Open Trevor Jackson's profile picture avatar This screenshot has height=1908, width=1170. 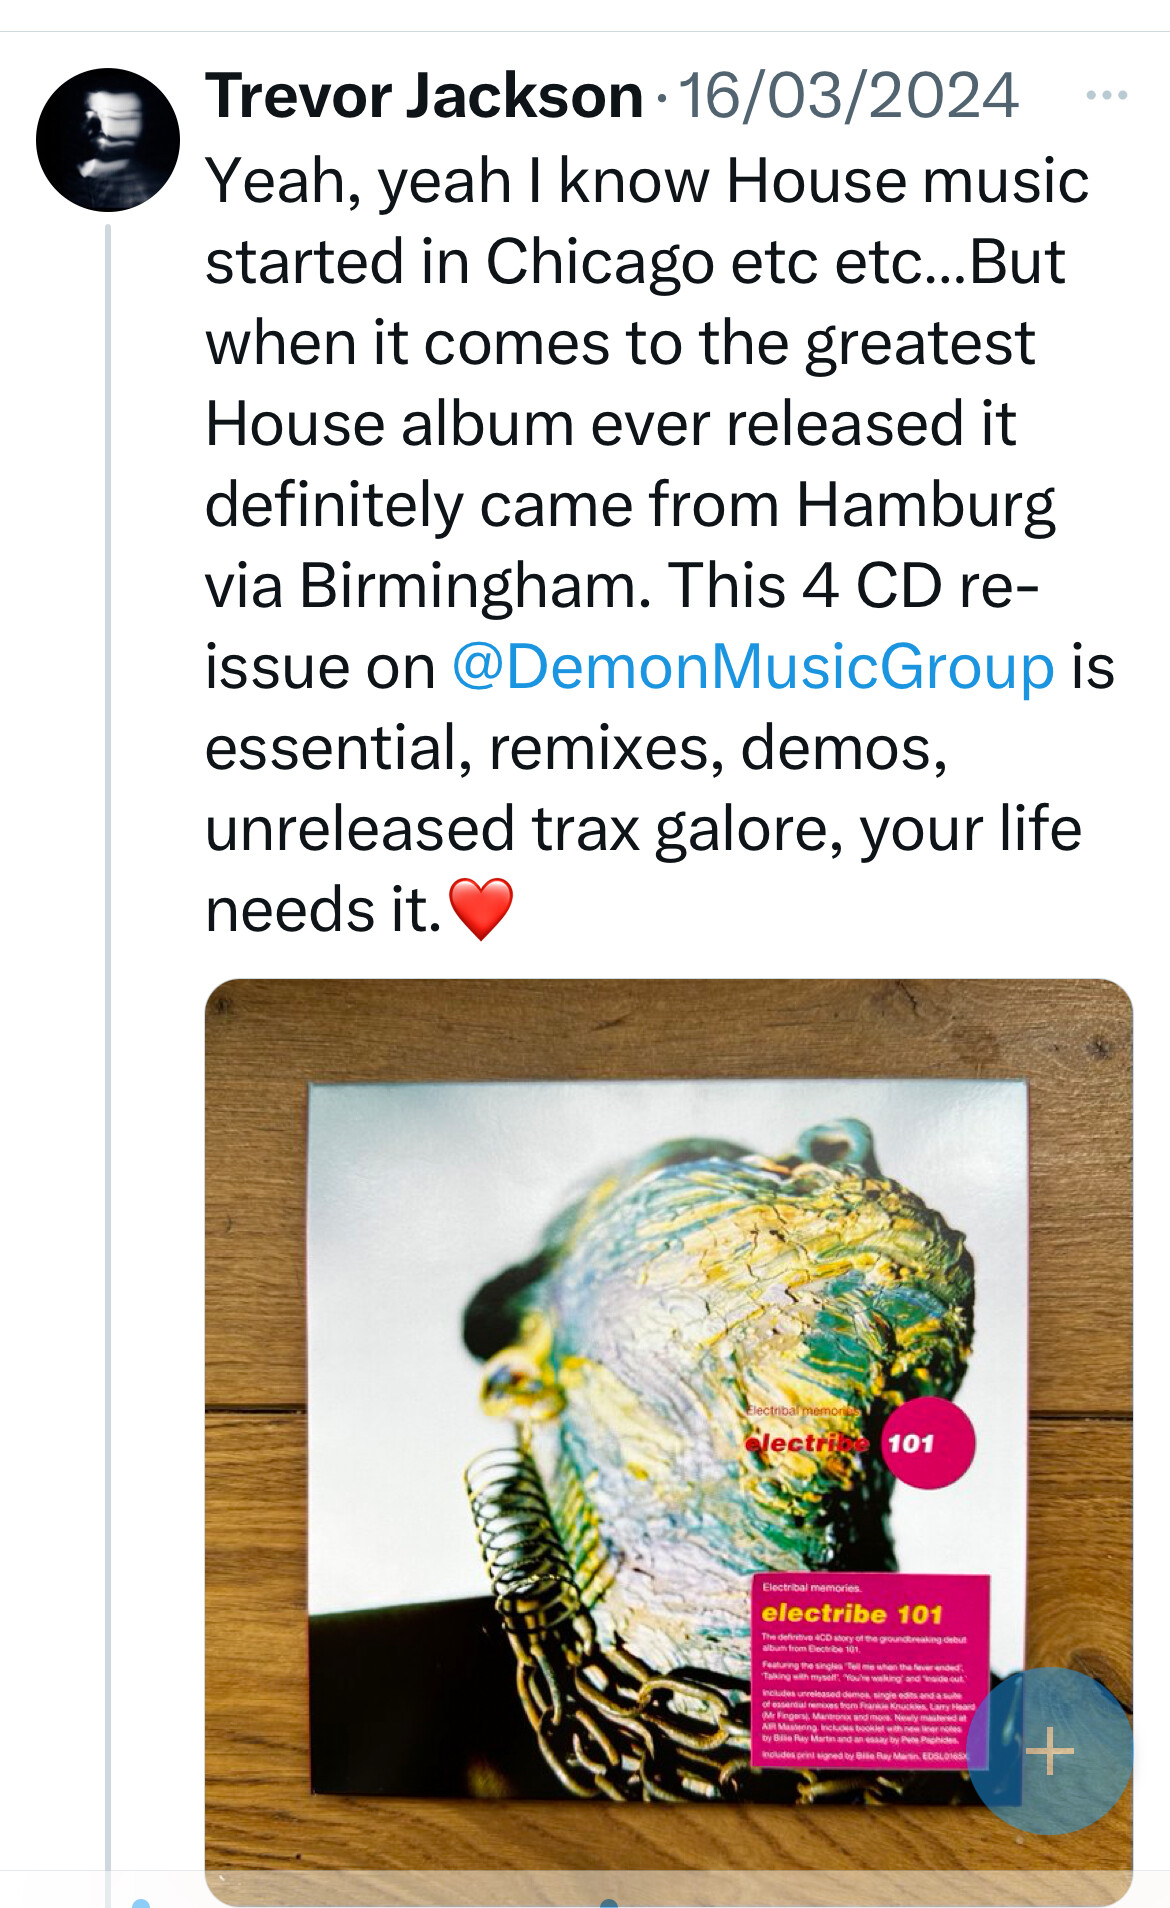click(x=108, y=140)
